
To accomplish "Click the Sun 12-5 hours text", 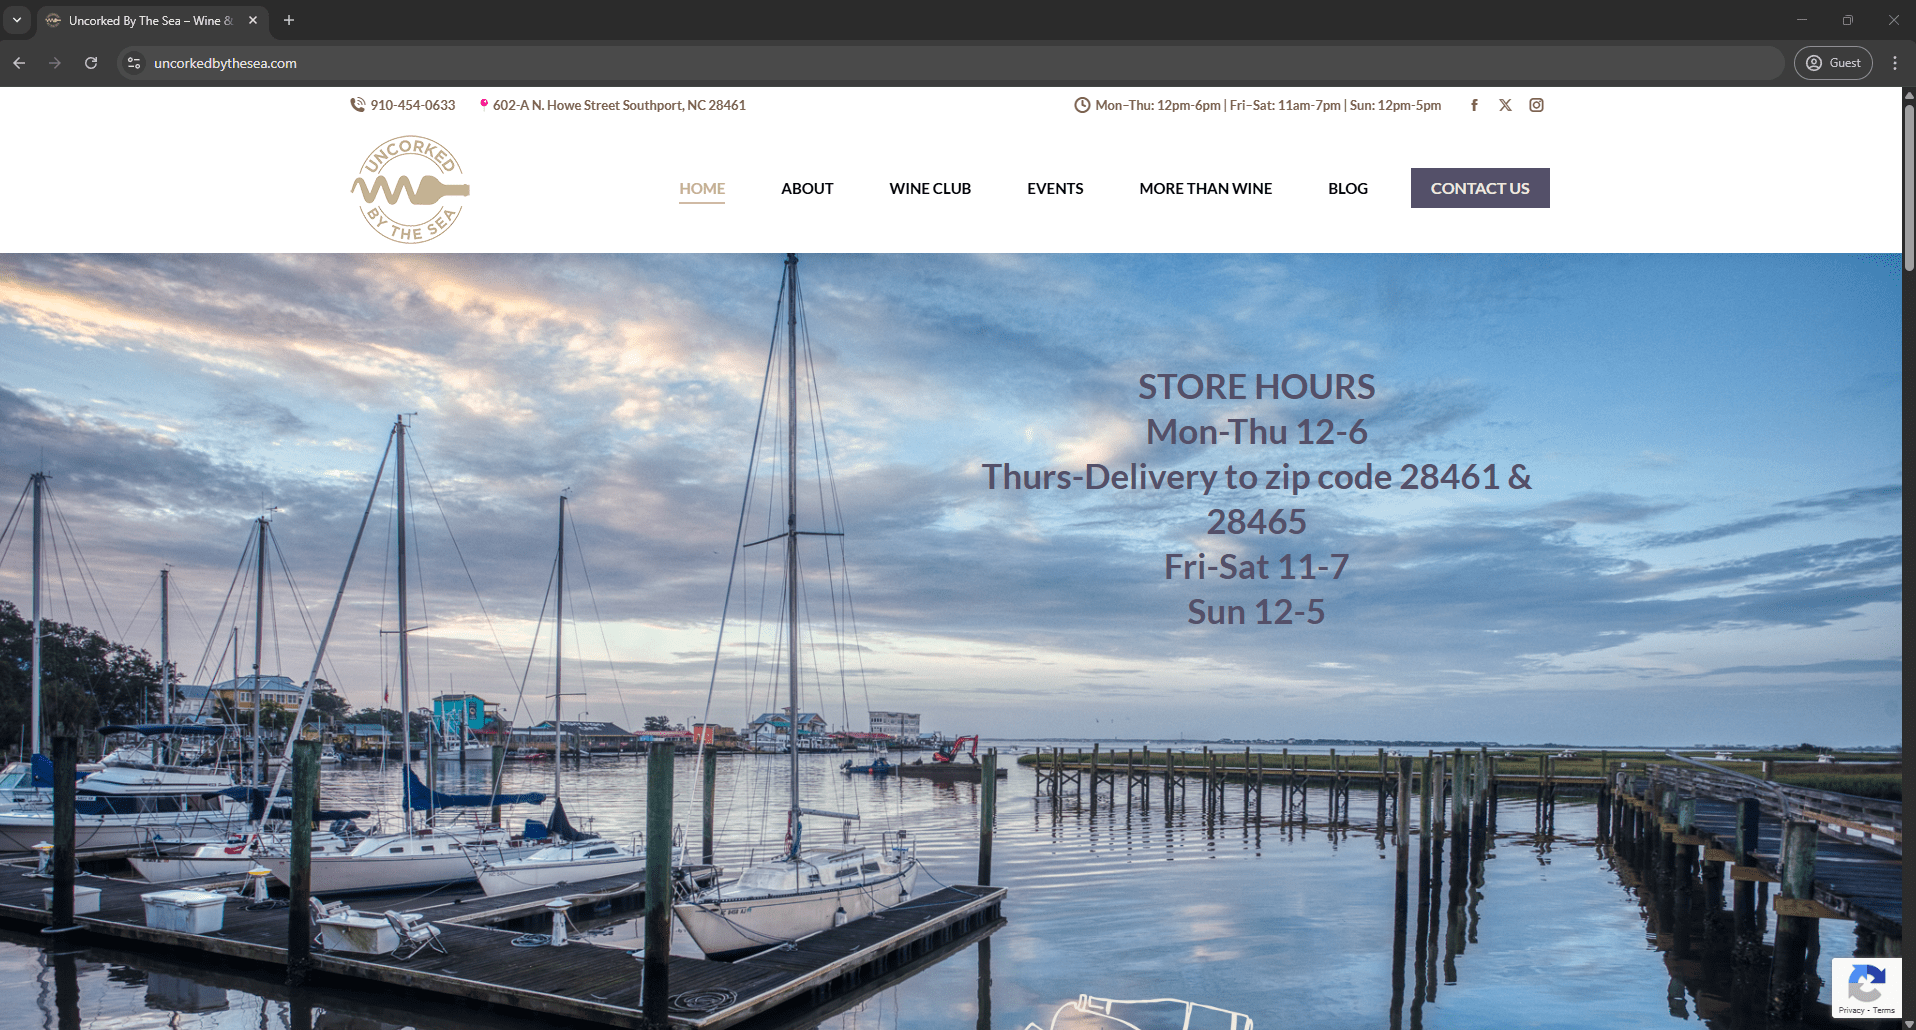I will point(1257,612).
